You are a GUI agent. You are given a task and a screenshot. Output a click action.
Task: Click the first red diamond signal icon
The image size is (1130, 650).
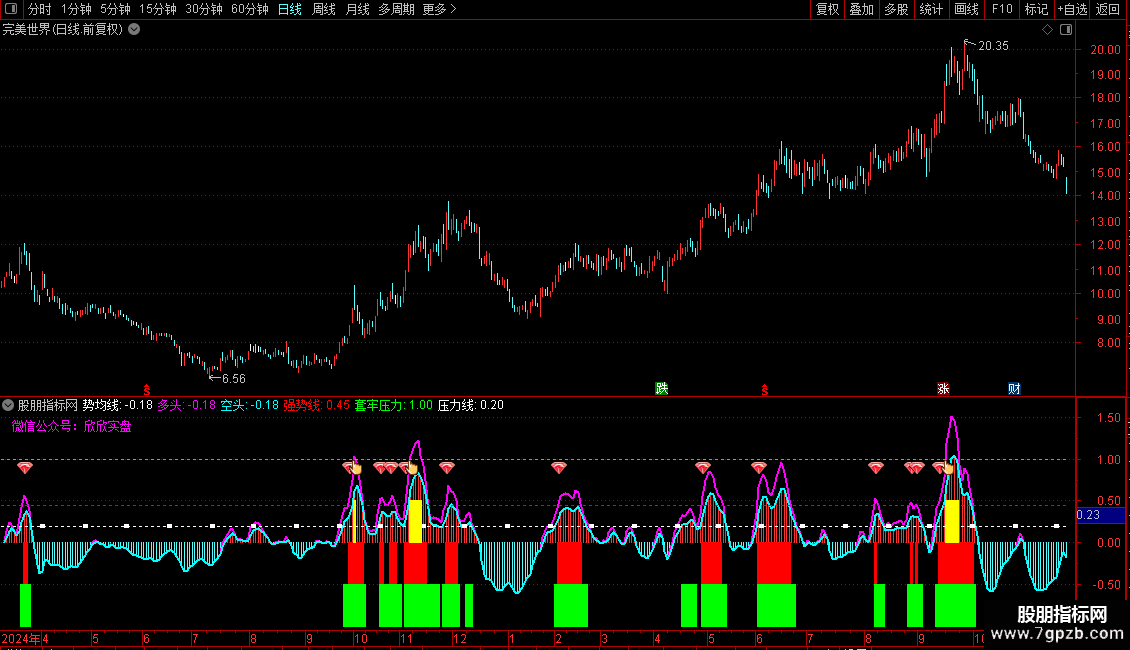25,468
